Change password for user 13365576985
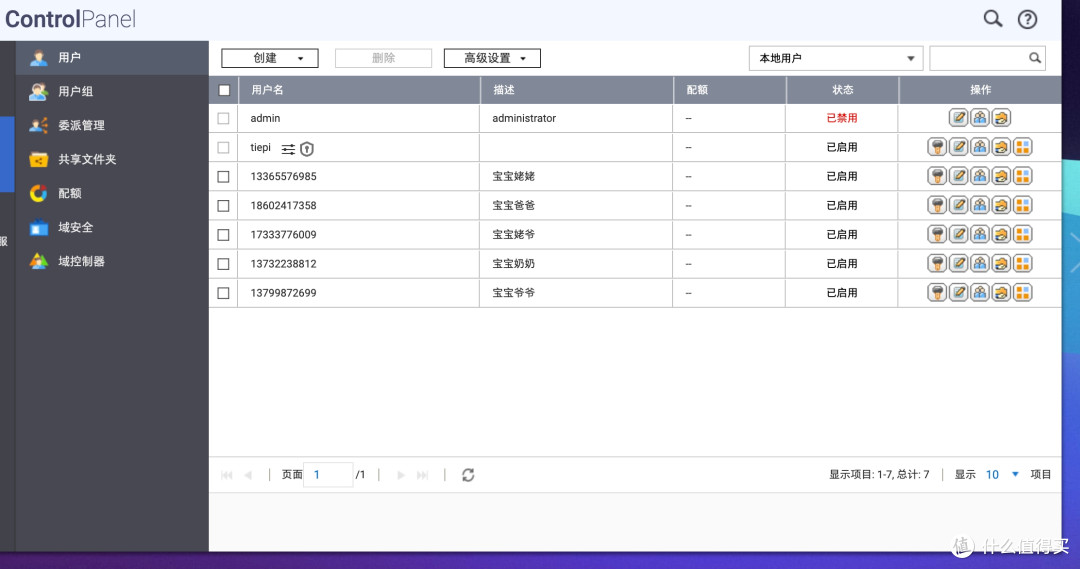 (937, 176)
